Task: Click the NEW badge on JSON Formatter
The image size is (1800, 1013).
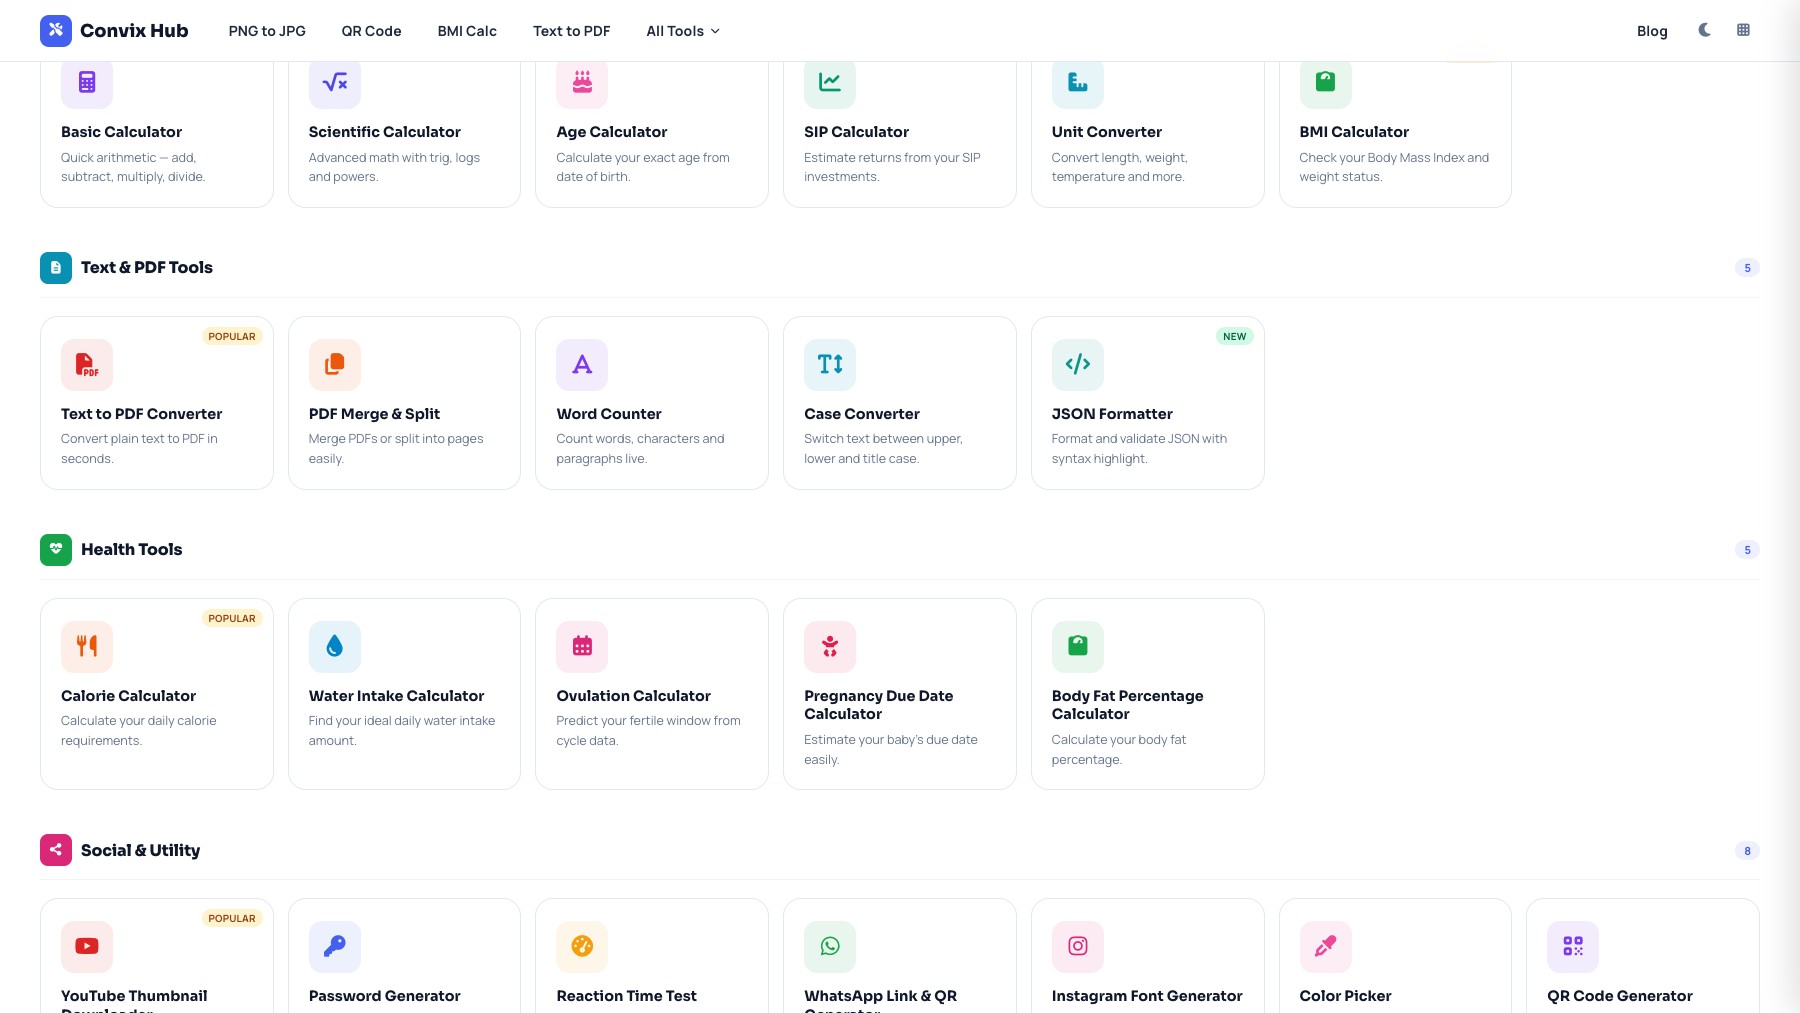Action: (x=1235, y=337)
